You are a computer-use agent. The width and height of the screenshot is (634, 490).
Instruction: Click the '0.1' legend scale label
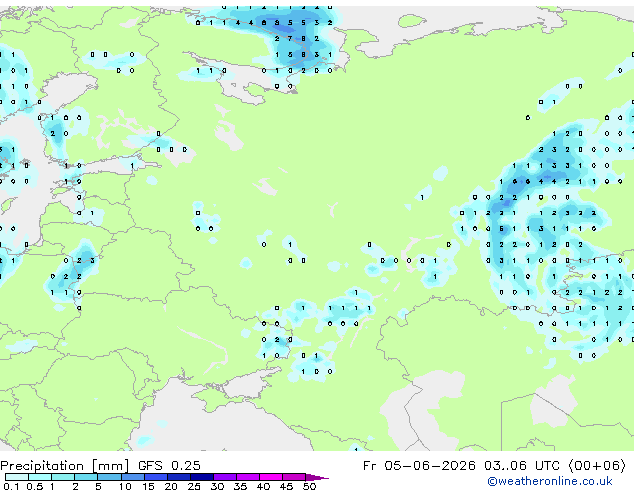coord(11,486)
